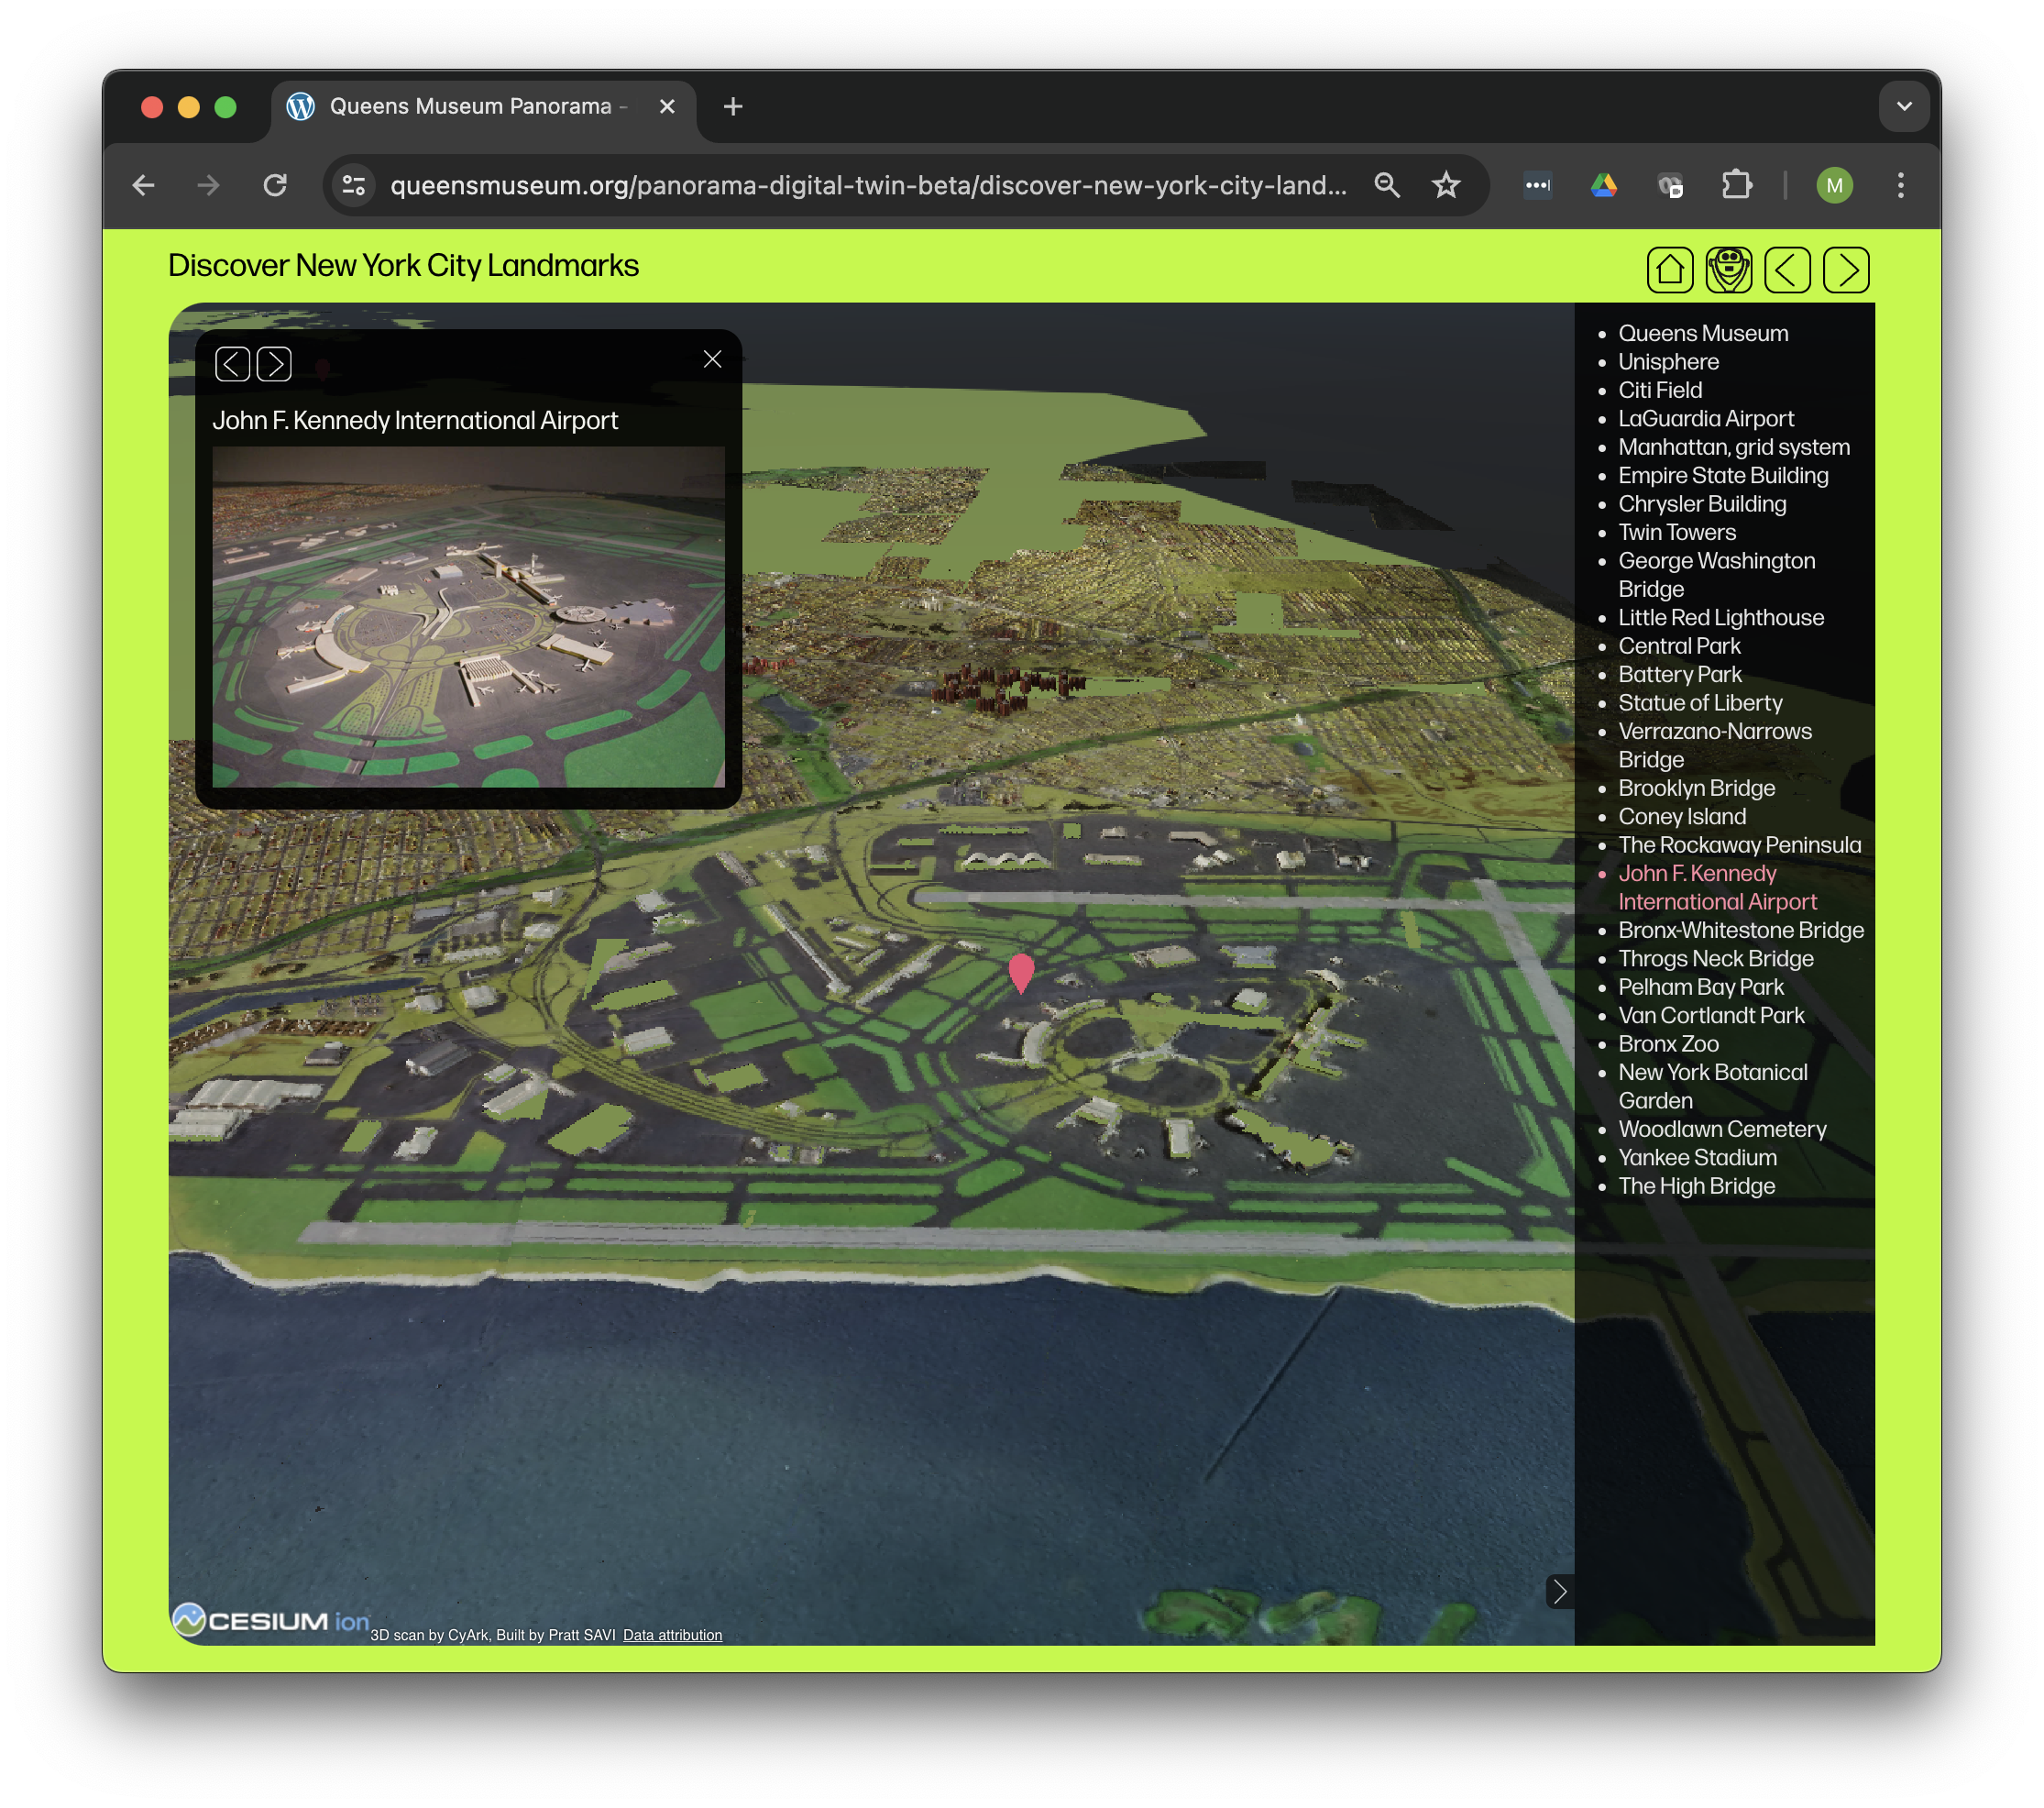Close the JFK Airport popup card
Image resolution: width=2044 pixels, height=1808 pixels.
(x=712, y=359)
